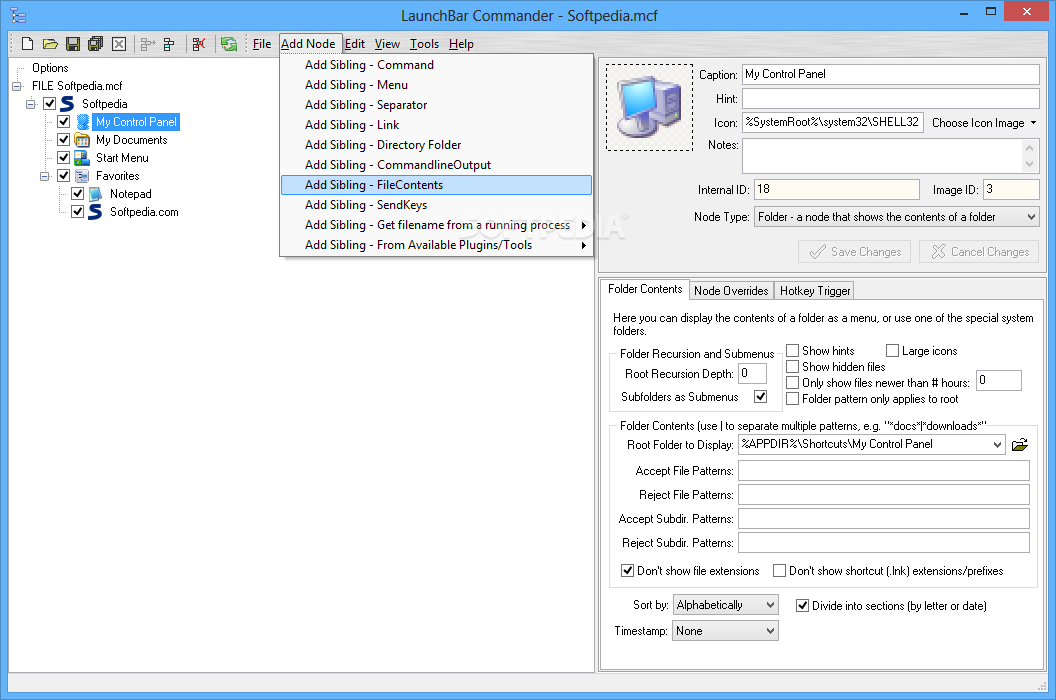The width and height of the screenshot is (1056, 700).
Task: Click the browse folder icon beside Root Folder
Action: [x=1020, y=445]
